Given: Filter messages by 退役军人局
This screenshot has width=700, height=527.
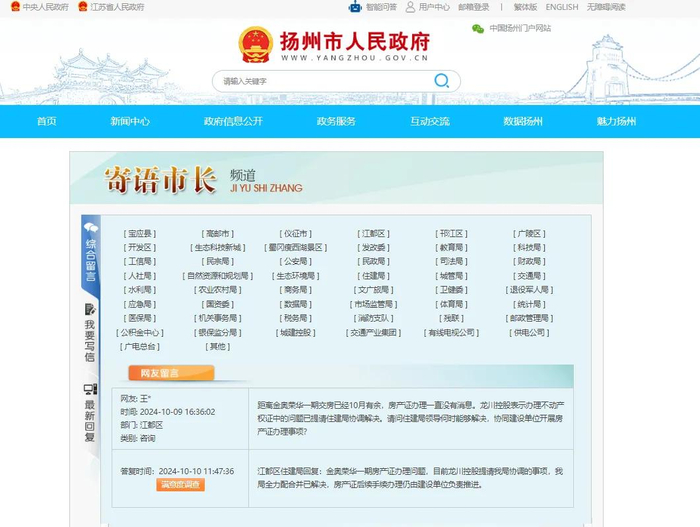Looking at the screenshot, I should tap(529, 290).
